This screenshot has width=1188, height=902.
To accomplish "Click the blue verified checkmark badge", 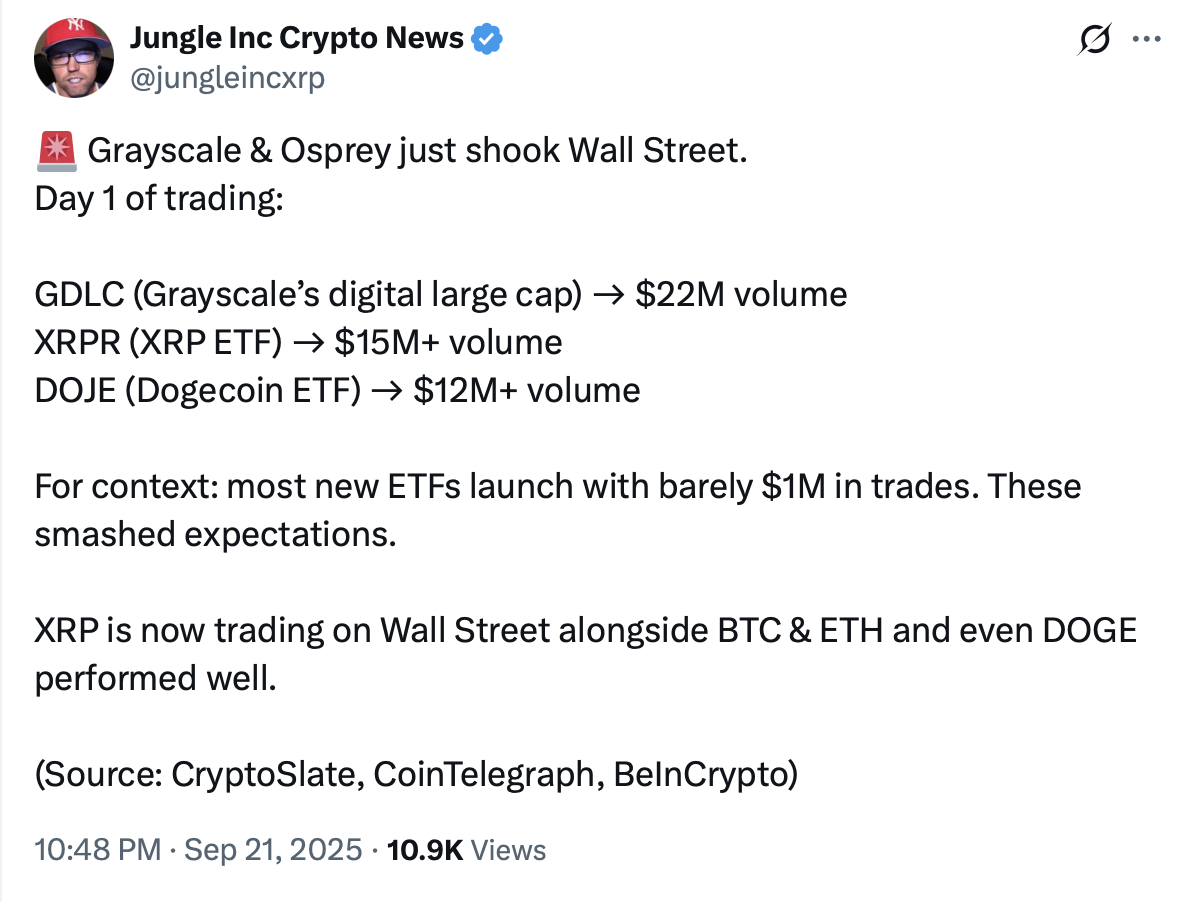I will click(486, 39).
